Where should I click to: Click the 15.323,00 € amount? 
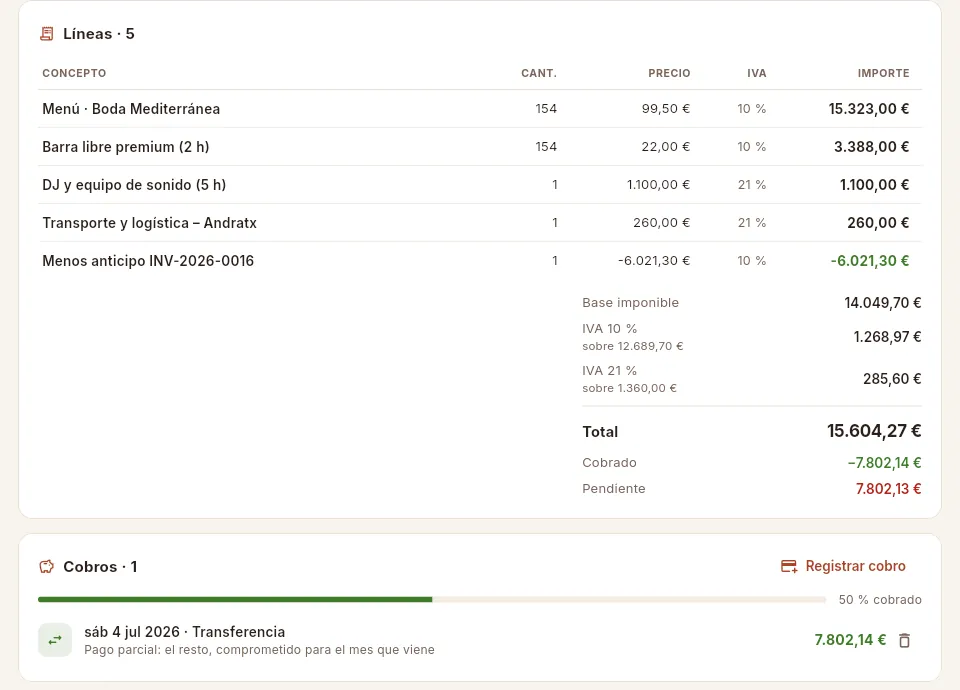point(869,109)
